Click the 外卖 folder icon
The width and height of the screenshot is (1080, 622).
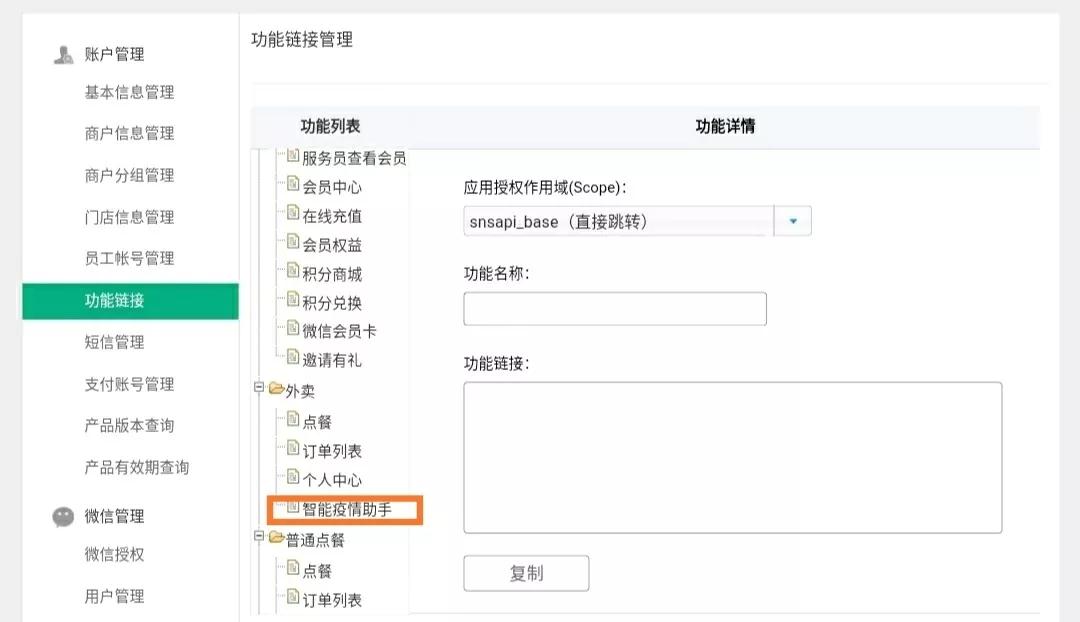276,388
